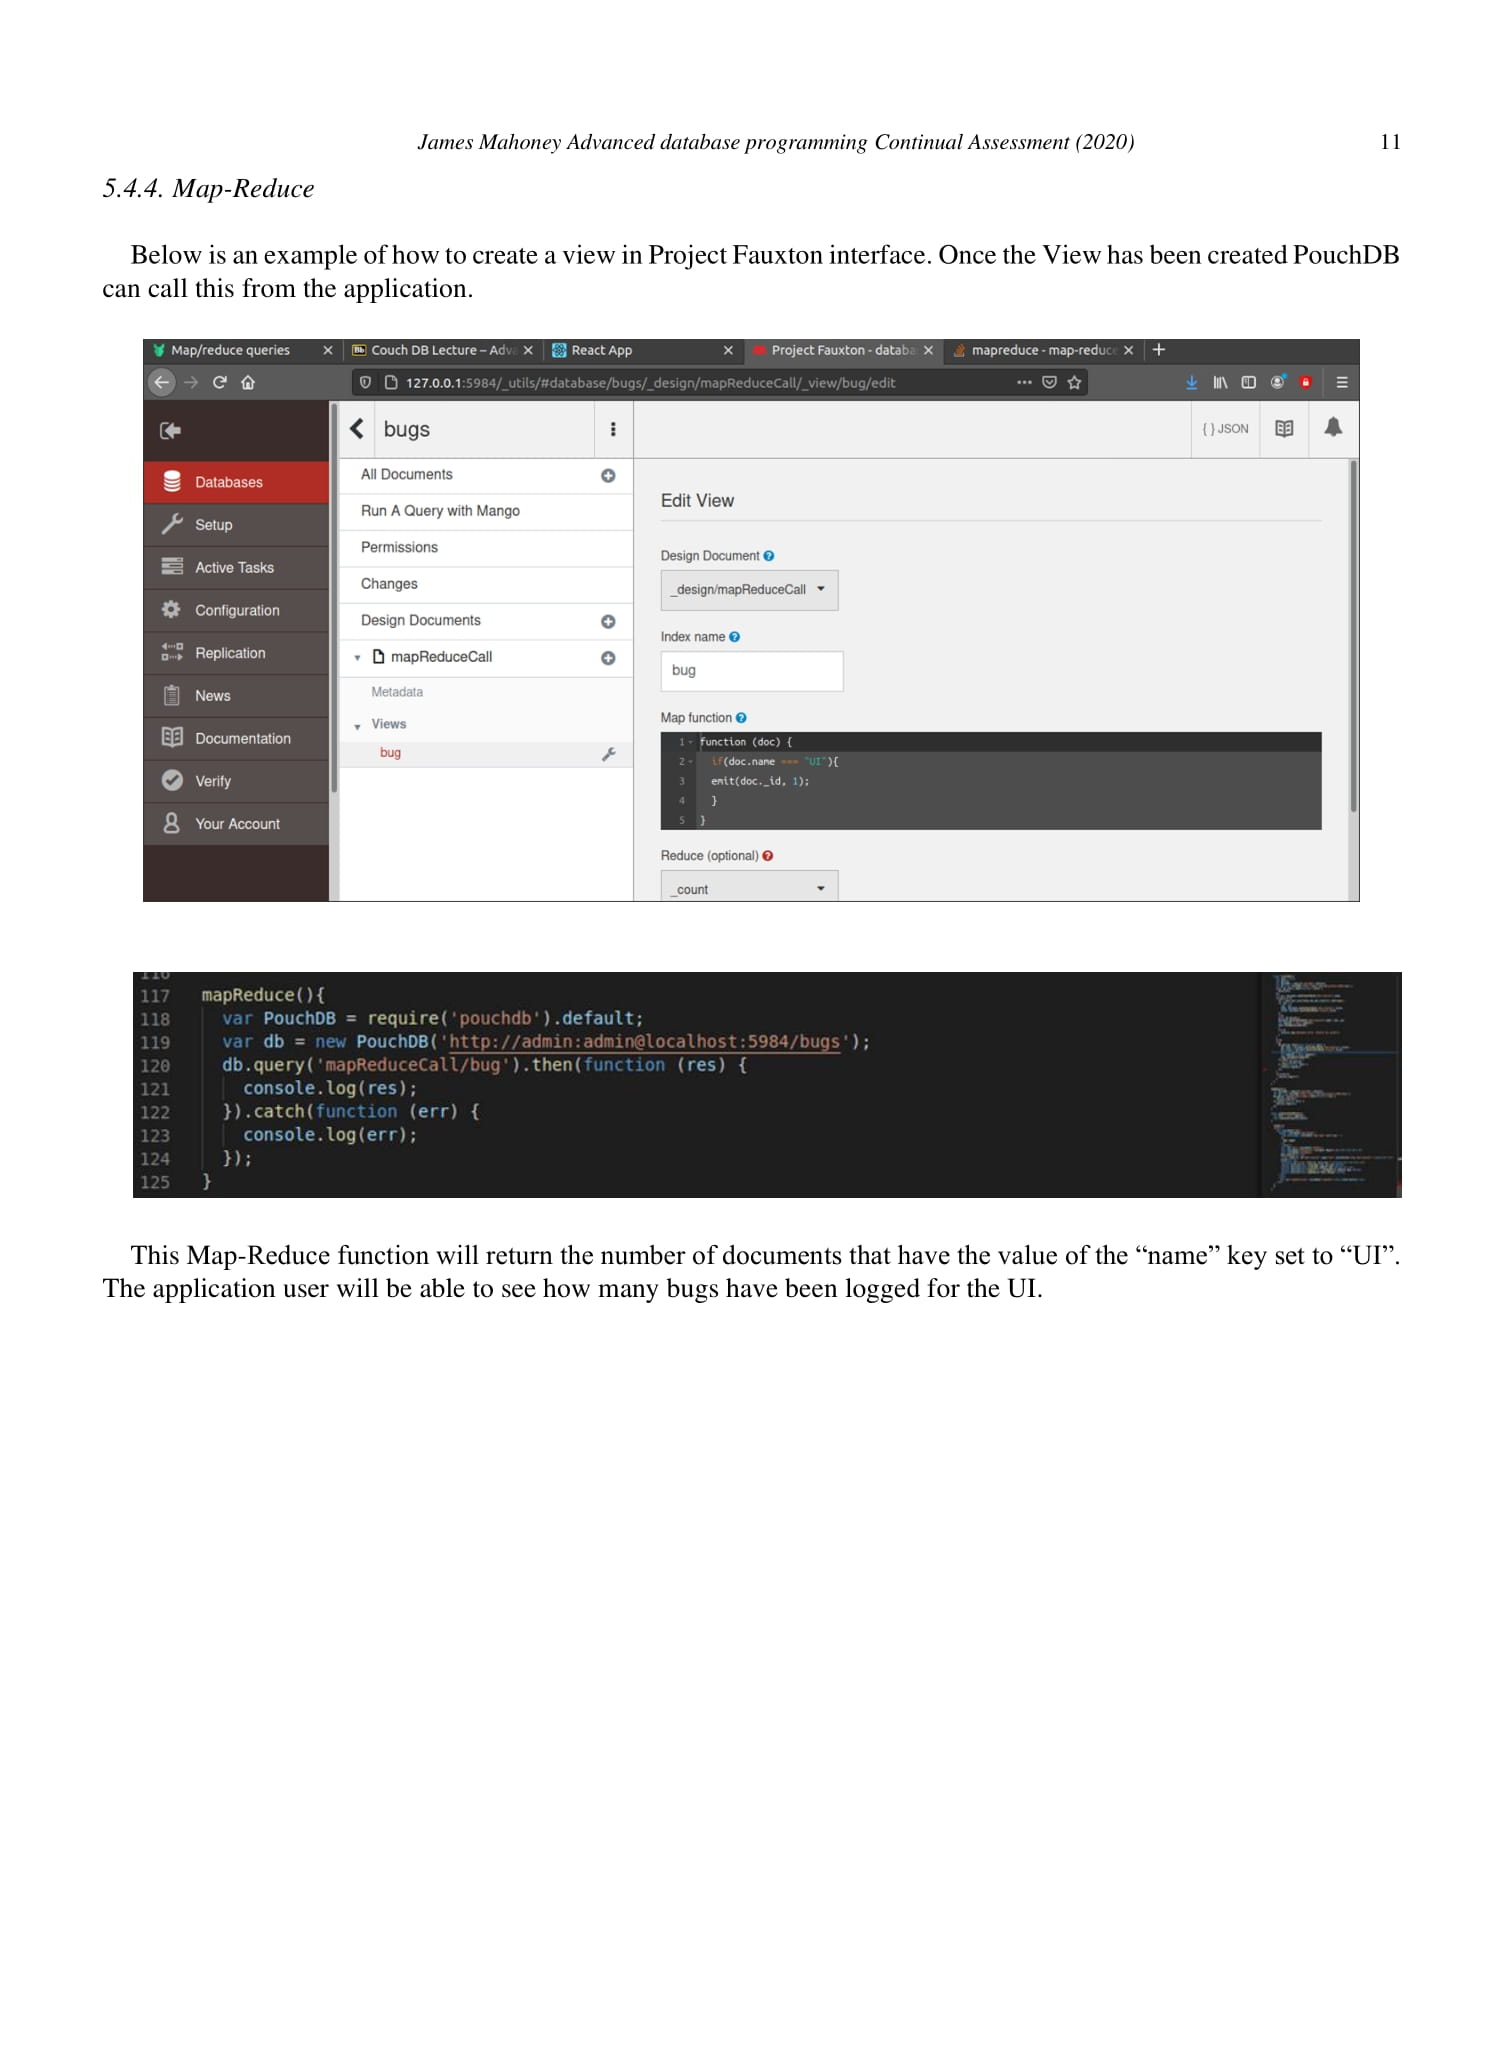
Task: Click the Documentation book icon in sidebar
Action: 172,737
